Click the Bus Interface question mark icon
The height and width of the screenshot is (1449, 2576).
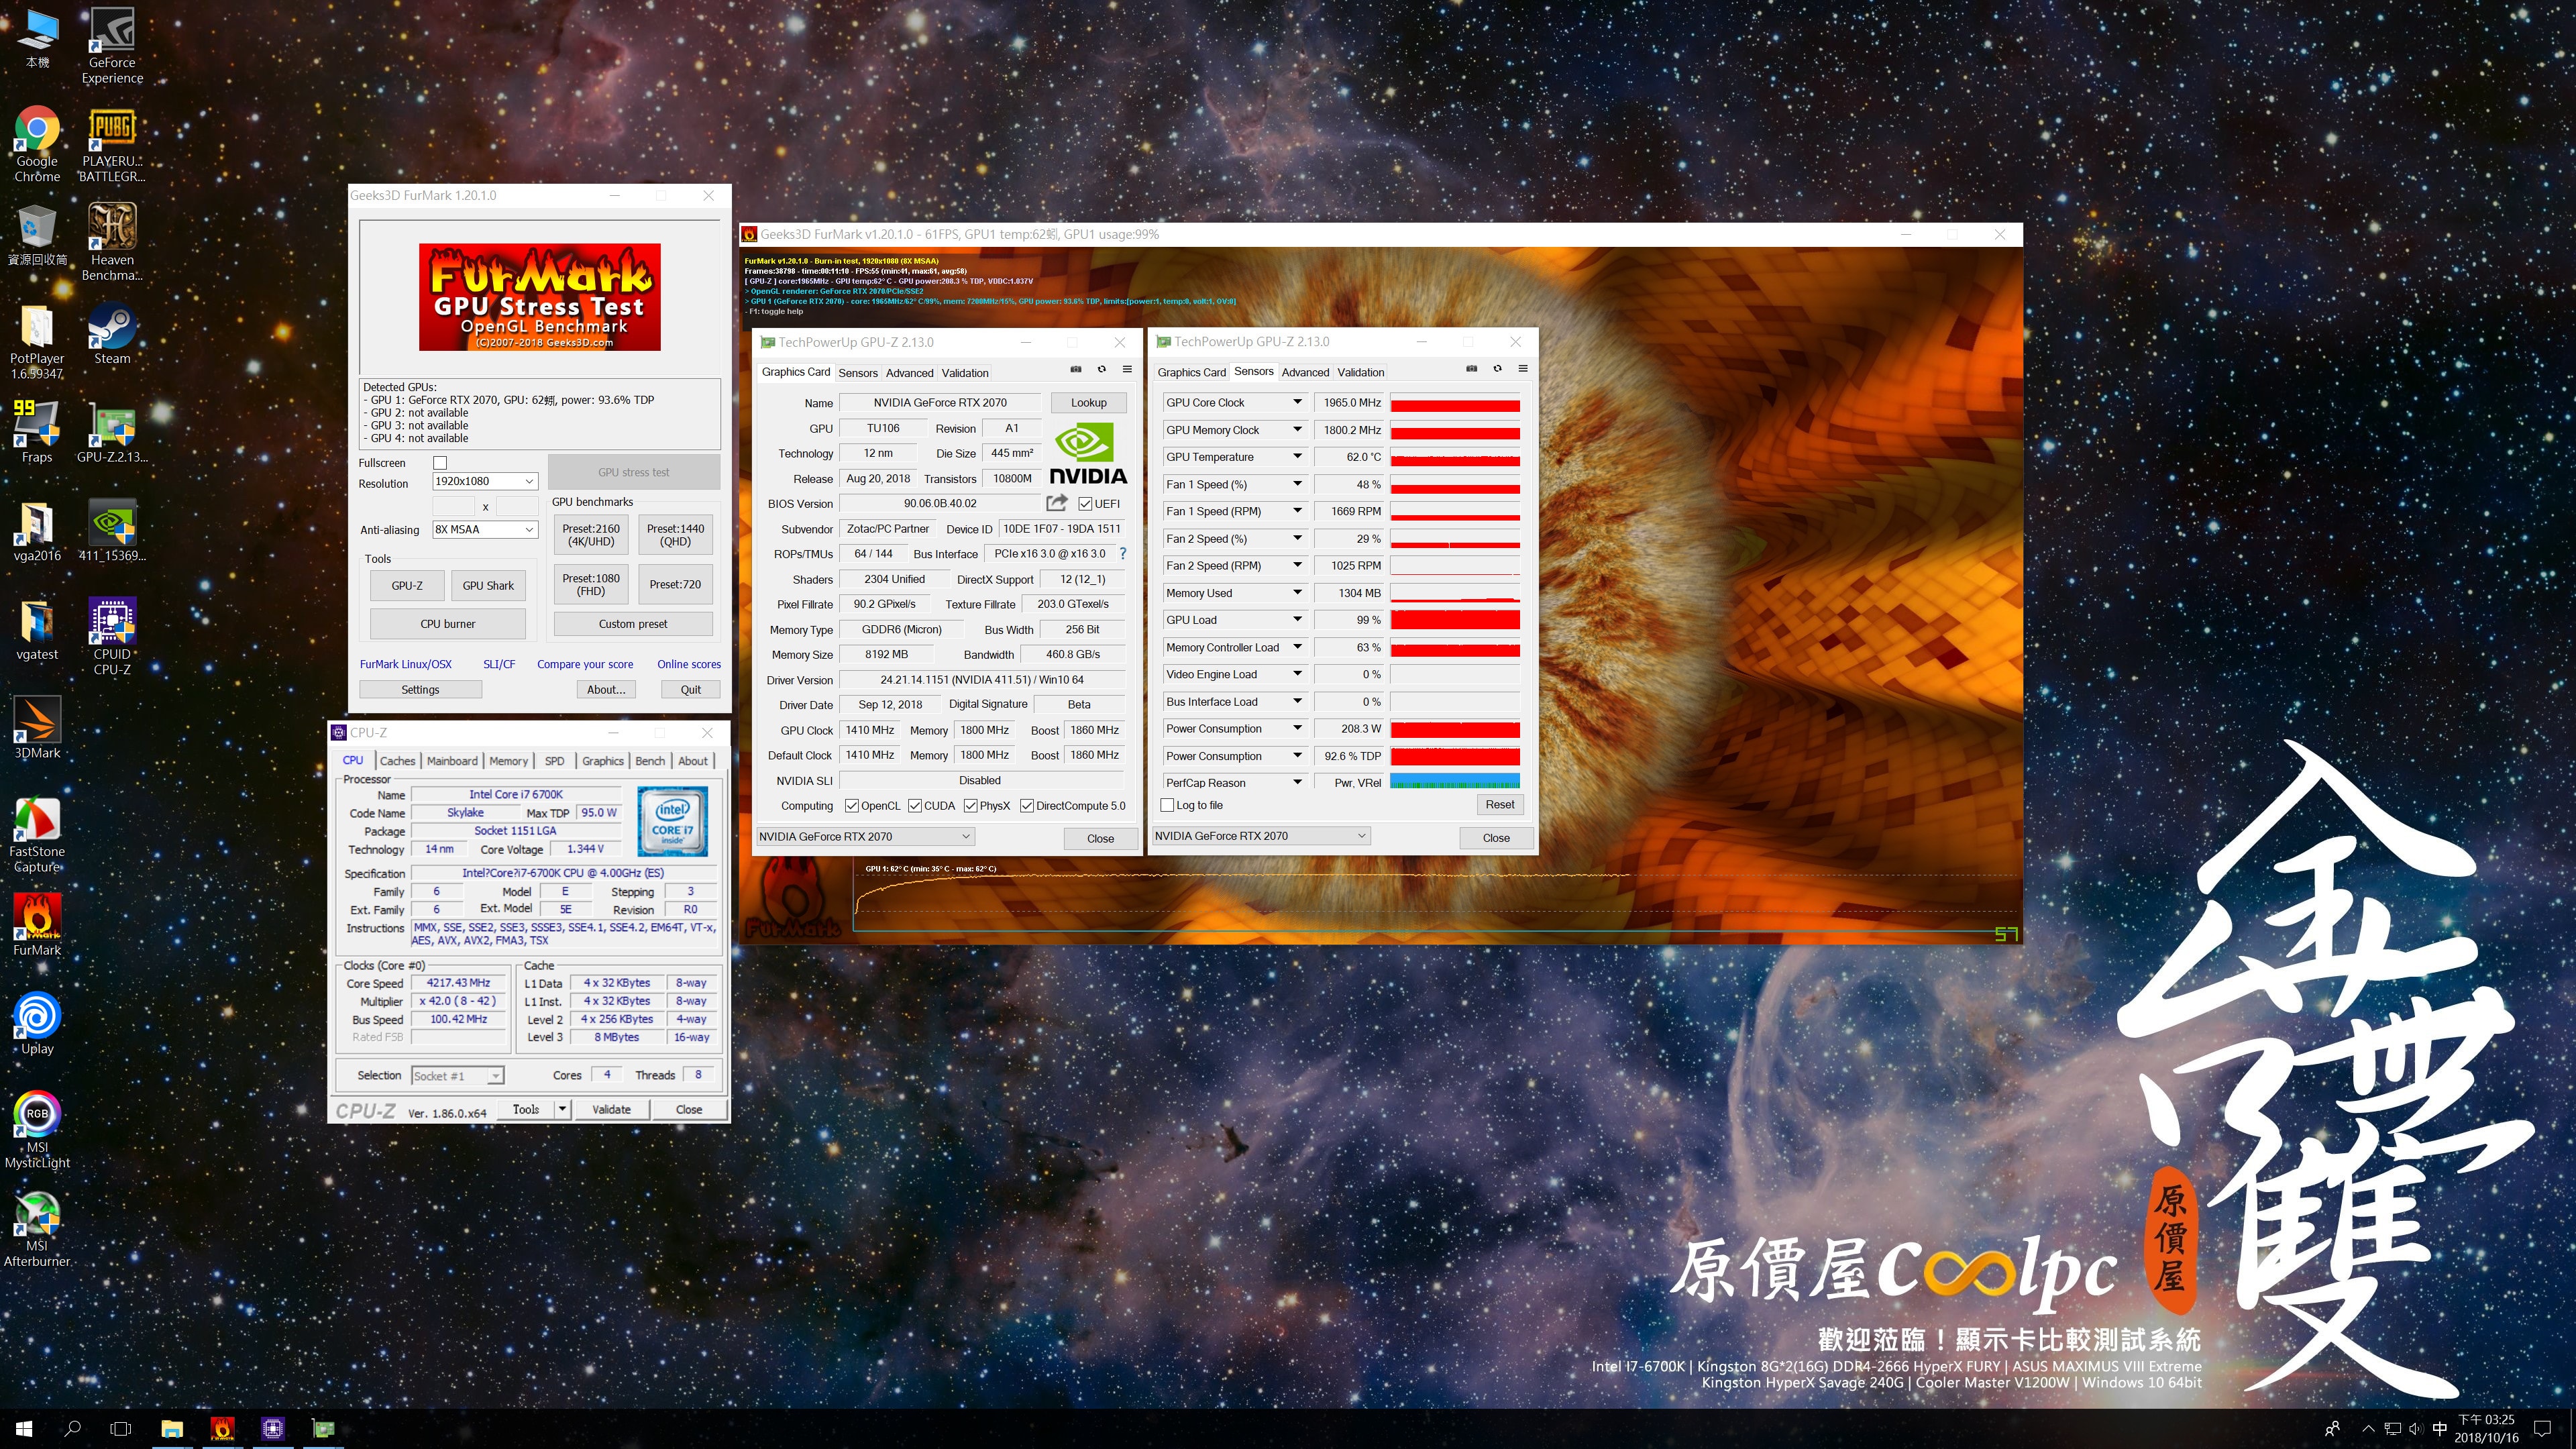point(1123,553)
